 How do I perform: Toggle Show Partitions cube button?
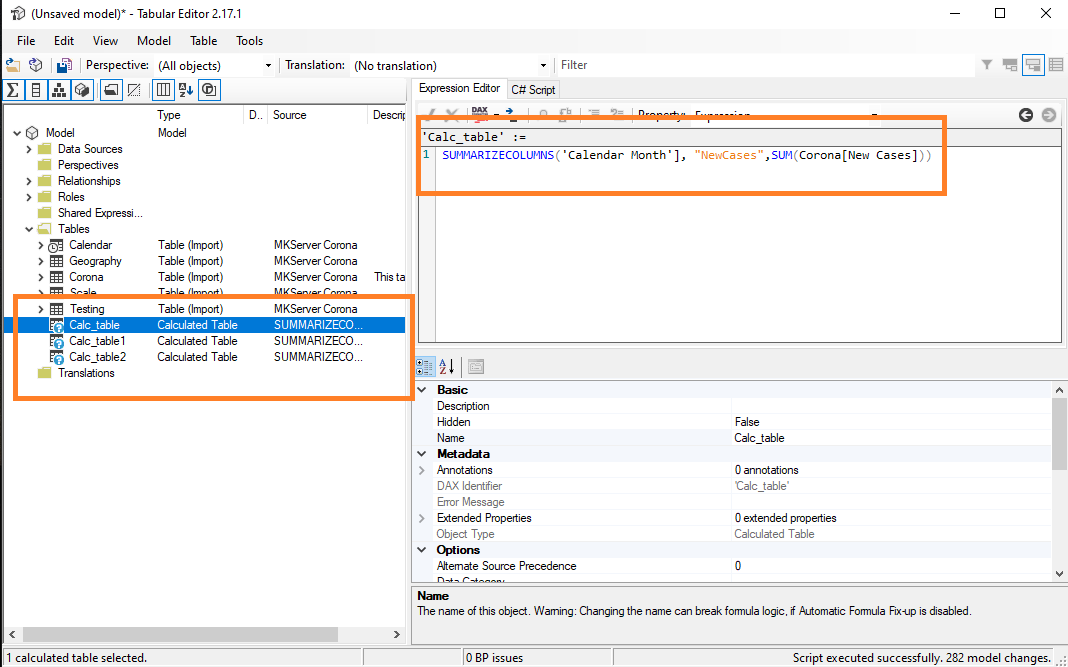[x=82, y=90]
